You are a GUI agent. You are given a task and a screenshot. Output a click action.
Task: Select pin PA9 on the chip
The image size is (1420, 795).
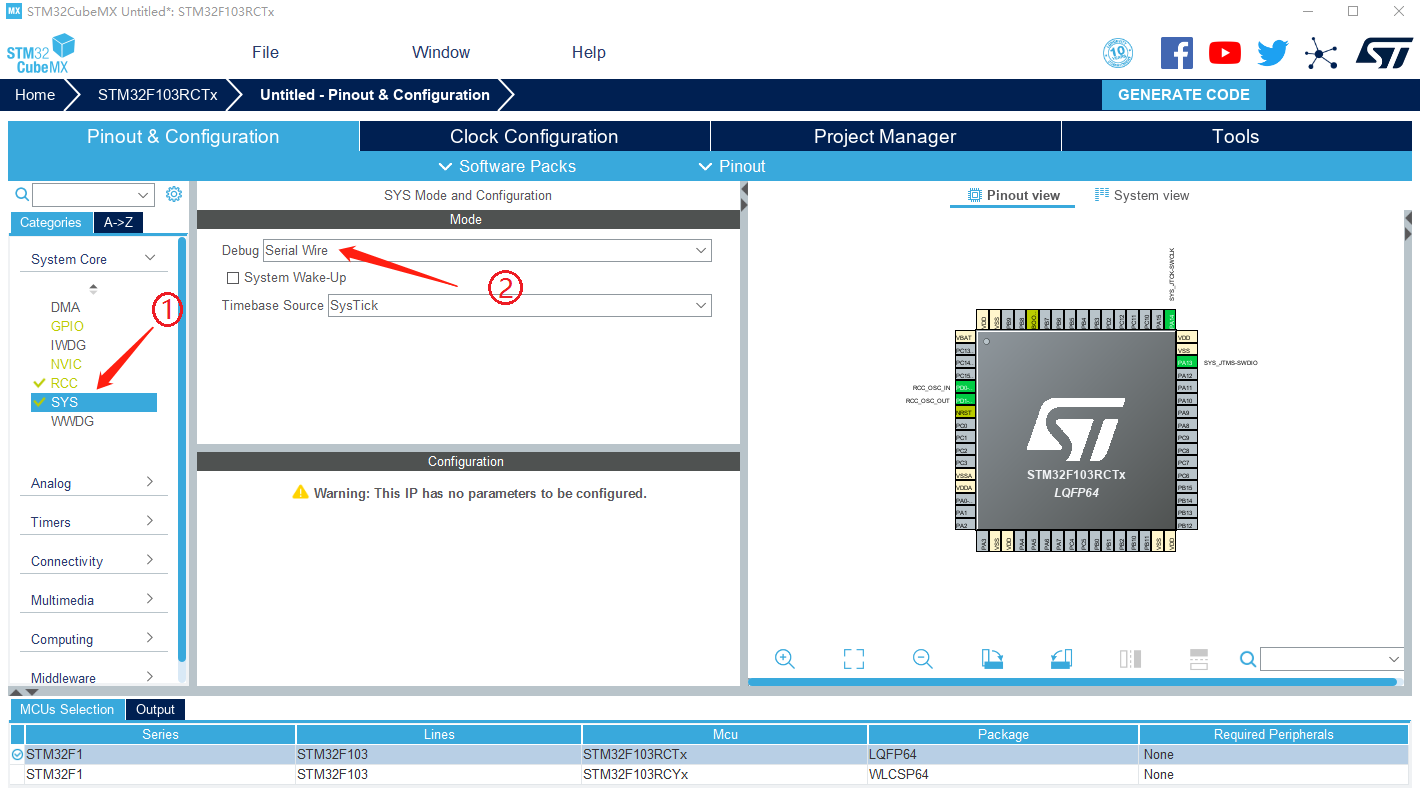click(1186, 412)
